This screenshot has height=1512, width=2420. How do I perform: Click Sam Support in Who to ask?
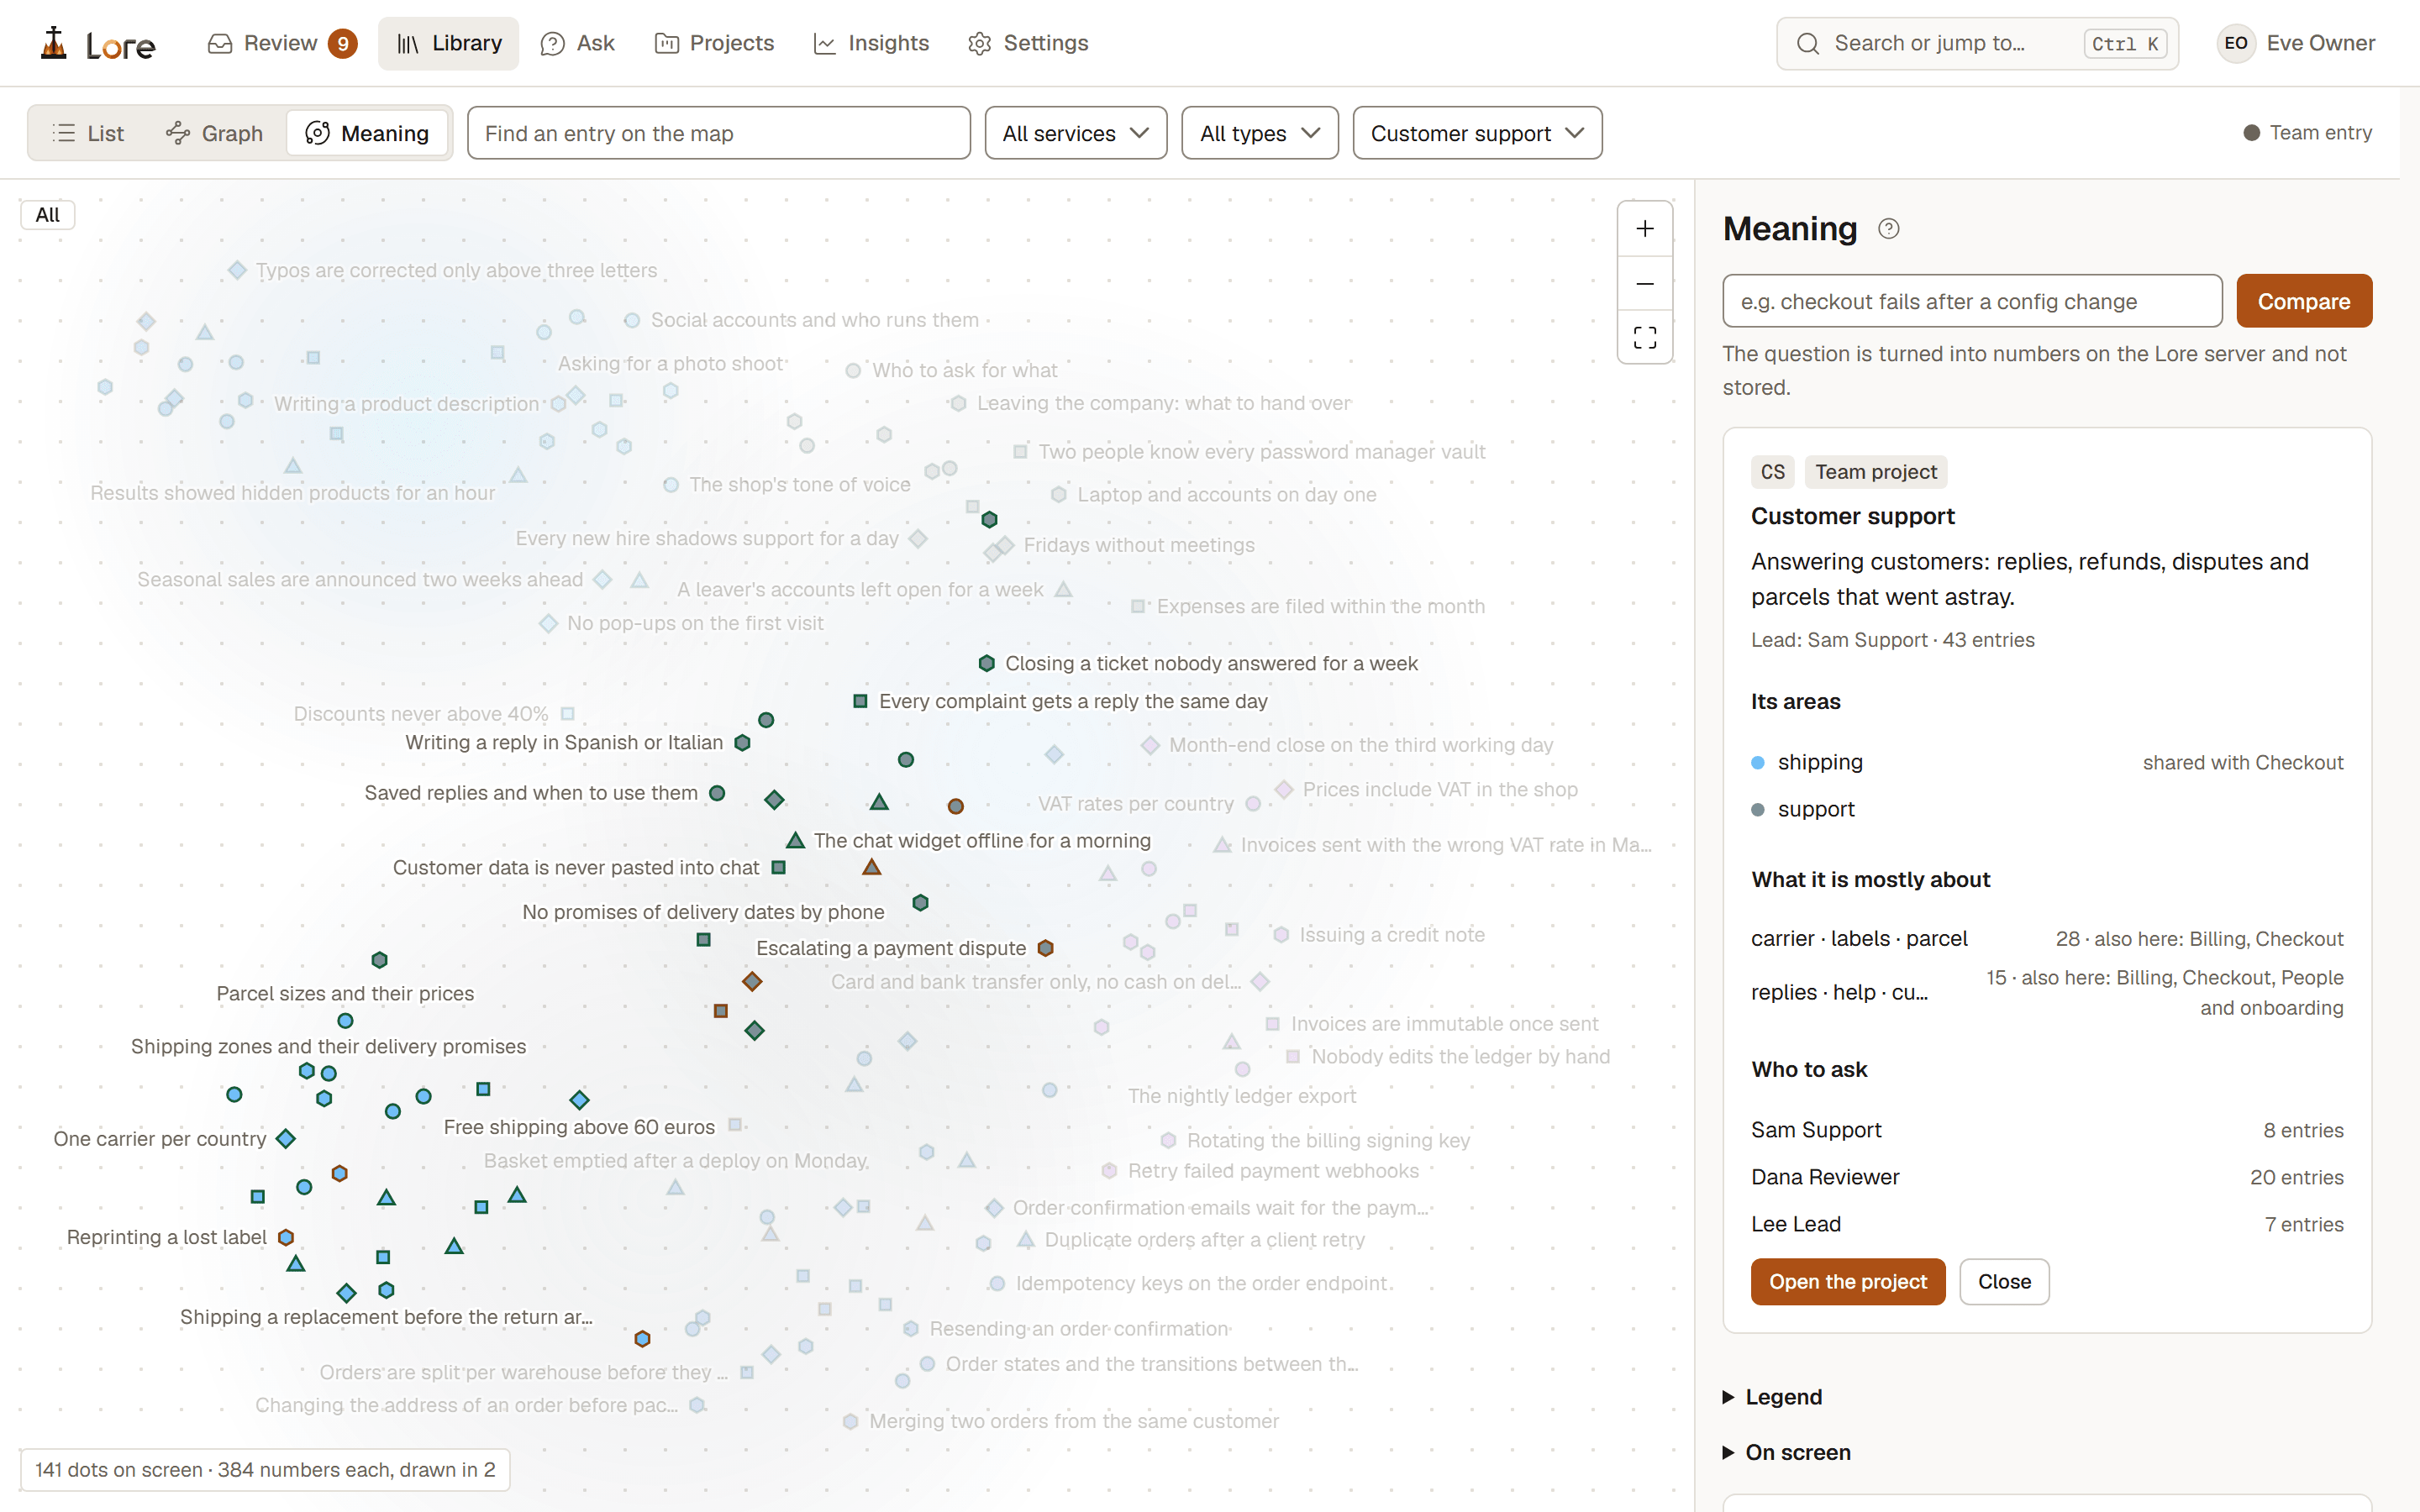tap(1816, 1130)
